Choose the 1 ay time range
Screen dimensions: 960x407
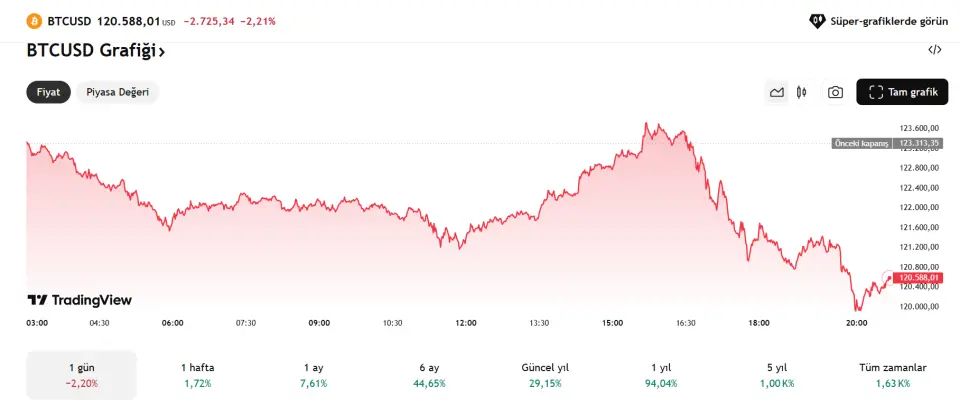313,375
